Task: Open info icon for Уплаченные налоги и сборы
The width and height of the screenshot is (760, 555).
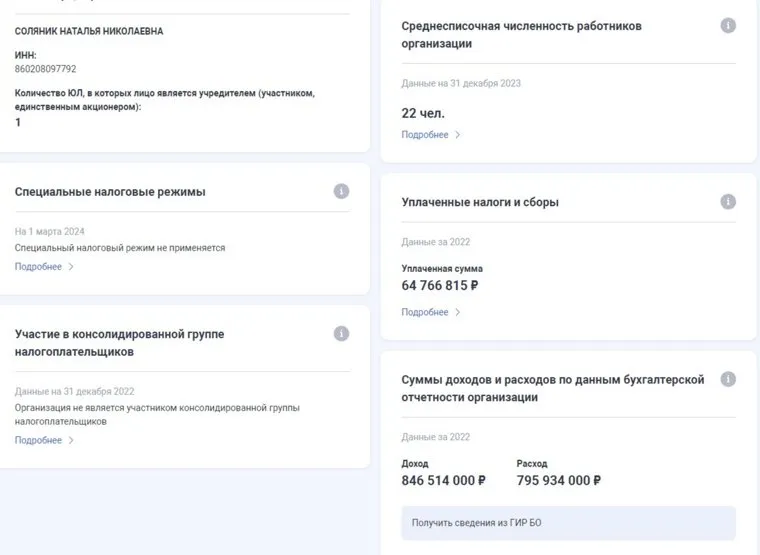Action: point(728,202)
